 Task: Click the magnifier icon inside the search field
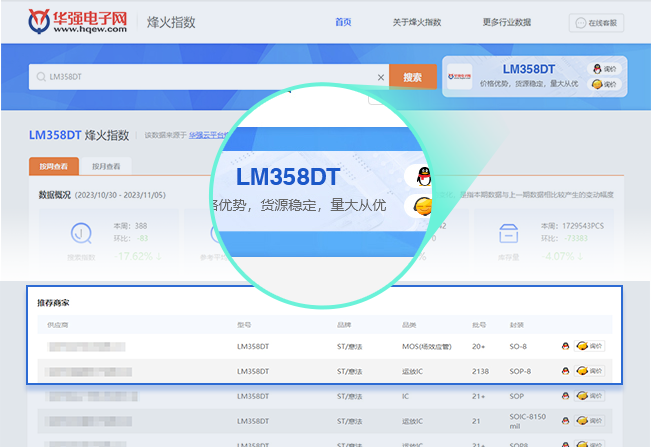click(x=40, y=77)
